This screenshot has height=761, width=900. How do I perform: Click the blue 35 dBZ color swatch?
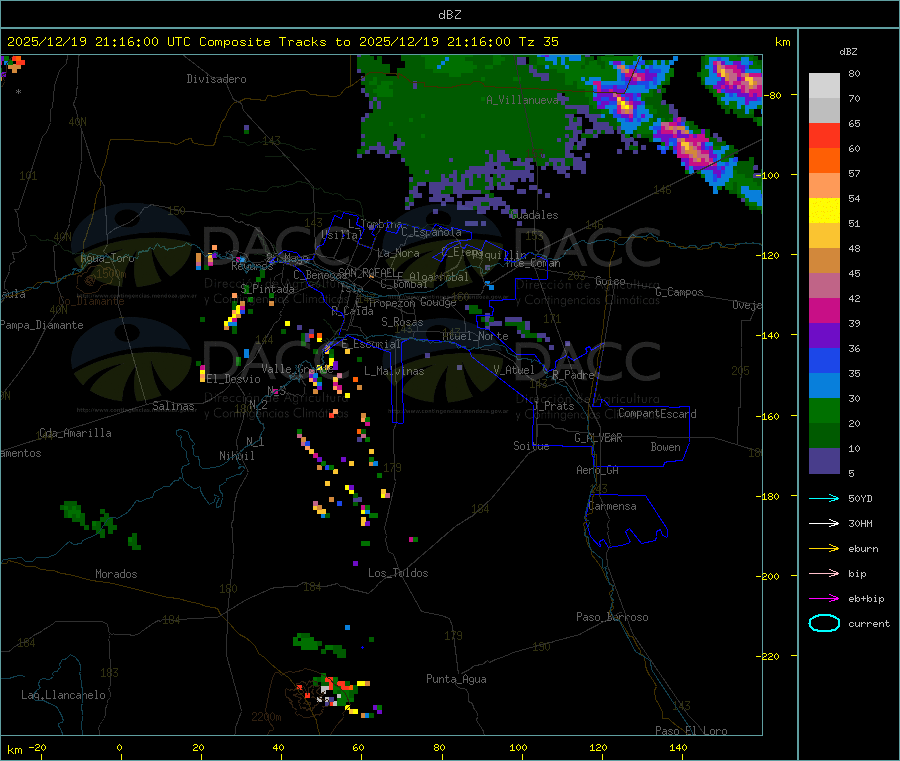[x=824, y=361]
